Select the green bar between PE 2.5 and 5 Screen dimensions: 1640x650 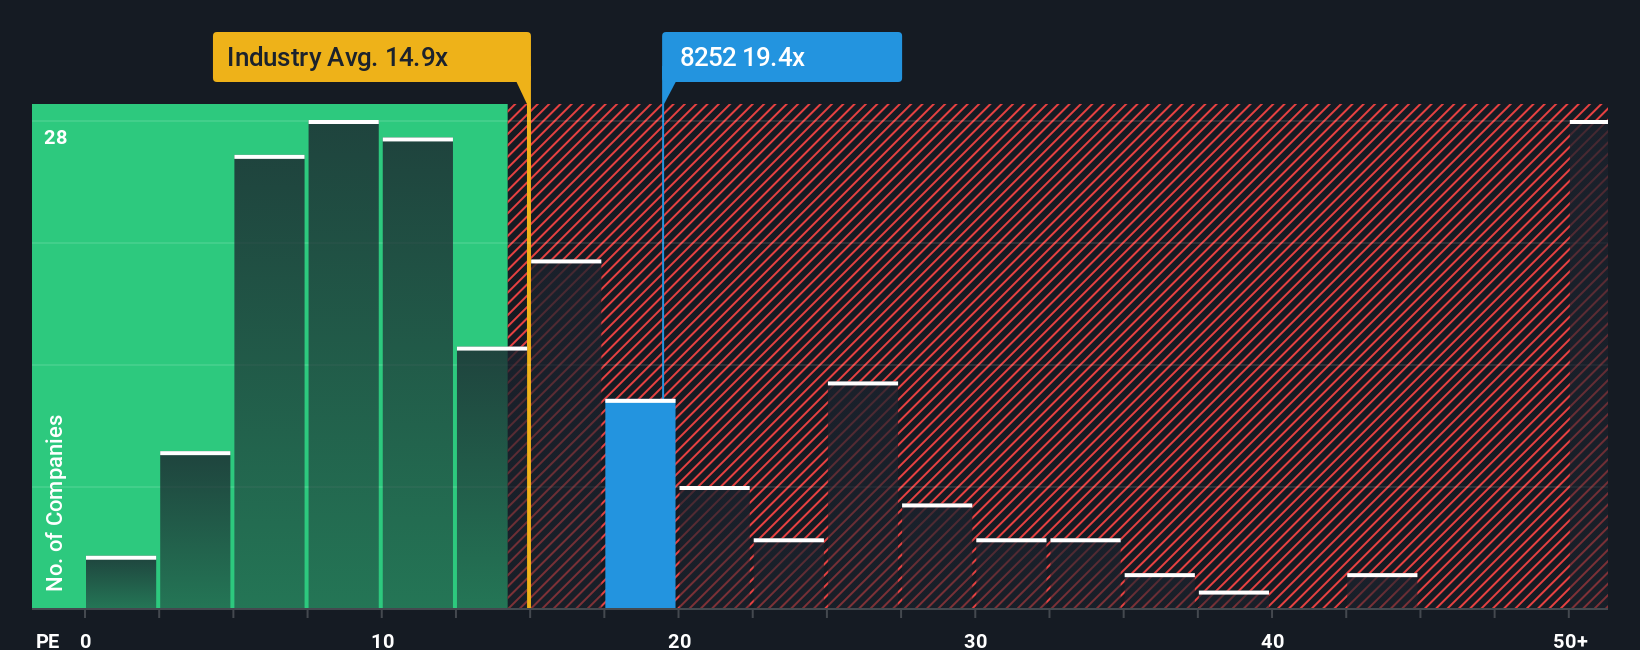tap(195, 530)
